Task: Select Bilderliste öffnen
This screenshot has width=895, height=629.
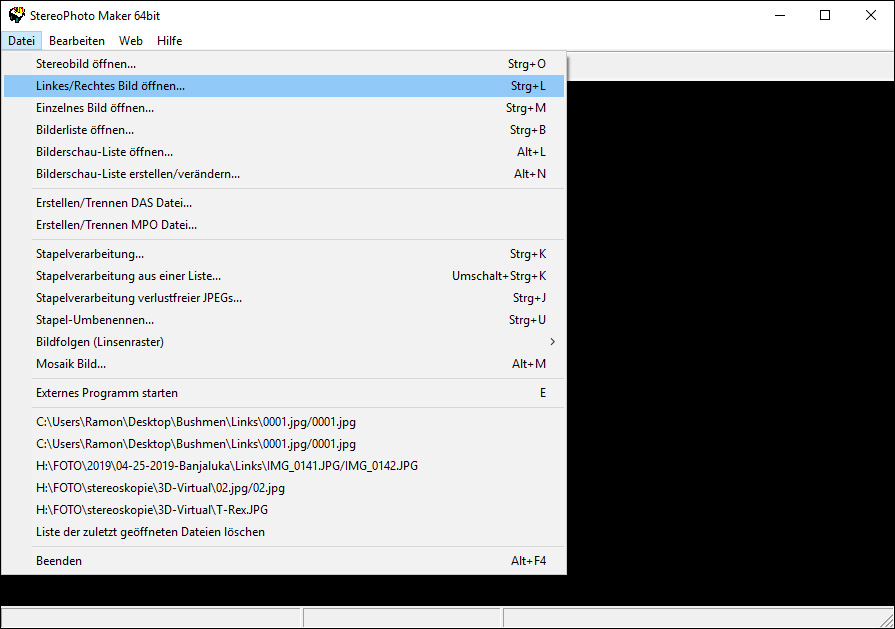Action: [x=284, y=130]
